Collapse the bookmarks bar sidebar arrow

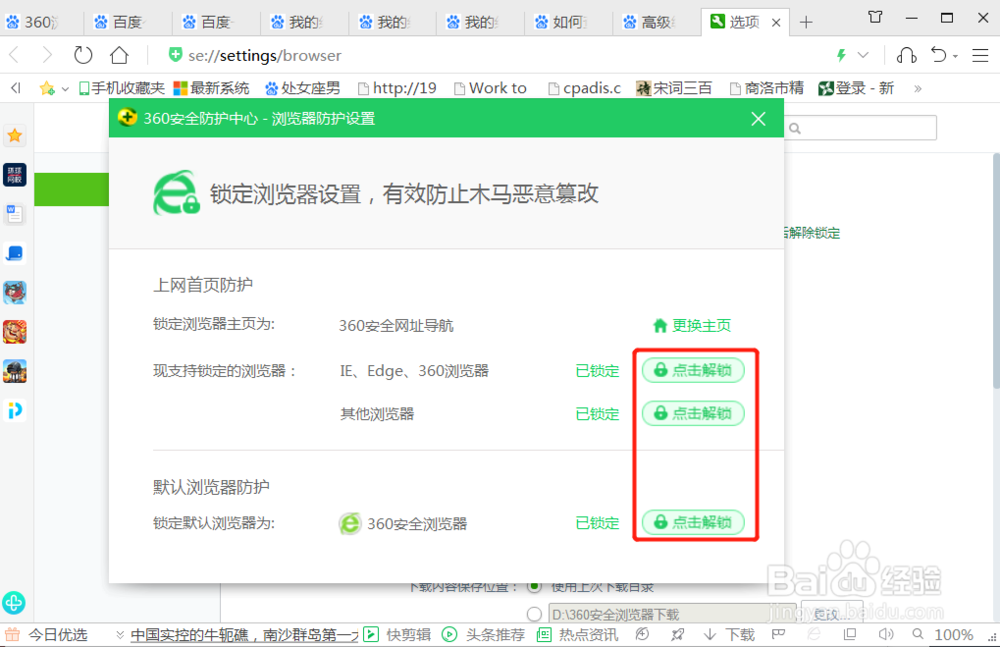pyautogui.click(x=16, y=88)
